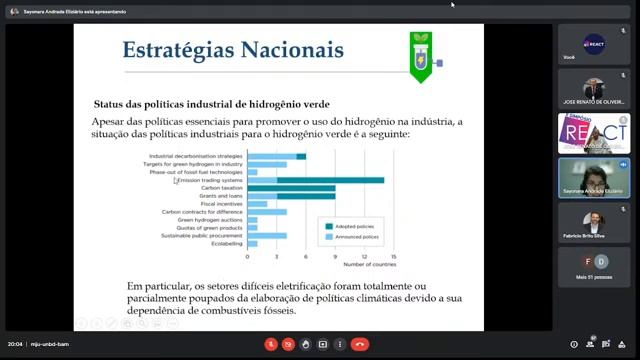Hang up with the red leave call button
The image size is (640, 360).
[360, 344]
